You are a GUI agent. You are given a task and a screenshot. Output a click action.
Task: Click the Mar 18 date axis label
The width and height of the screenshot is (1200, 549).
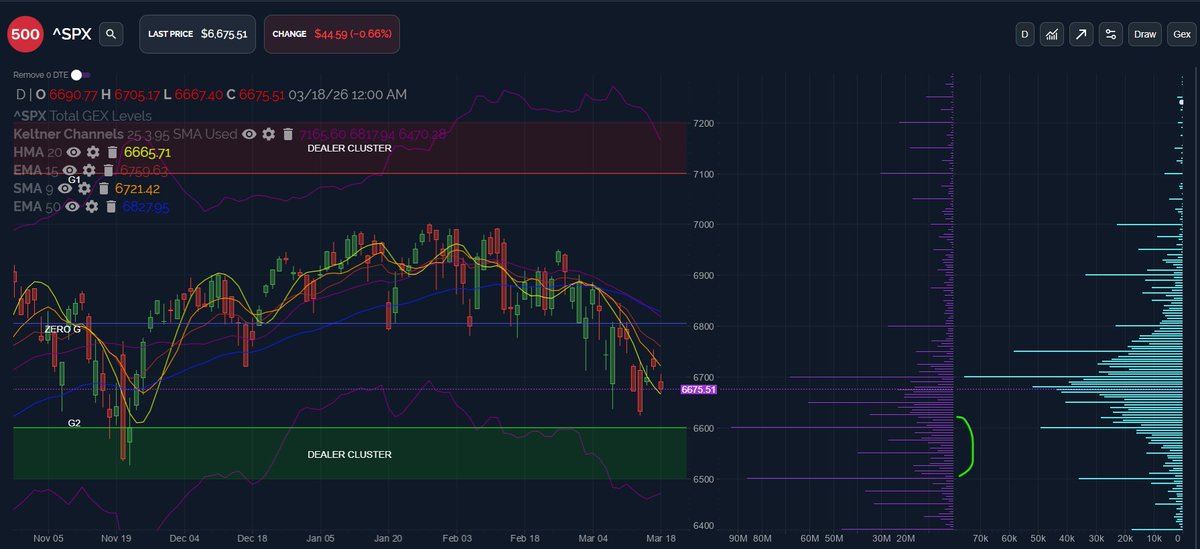coord(661,537)
